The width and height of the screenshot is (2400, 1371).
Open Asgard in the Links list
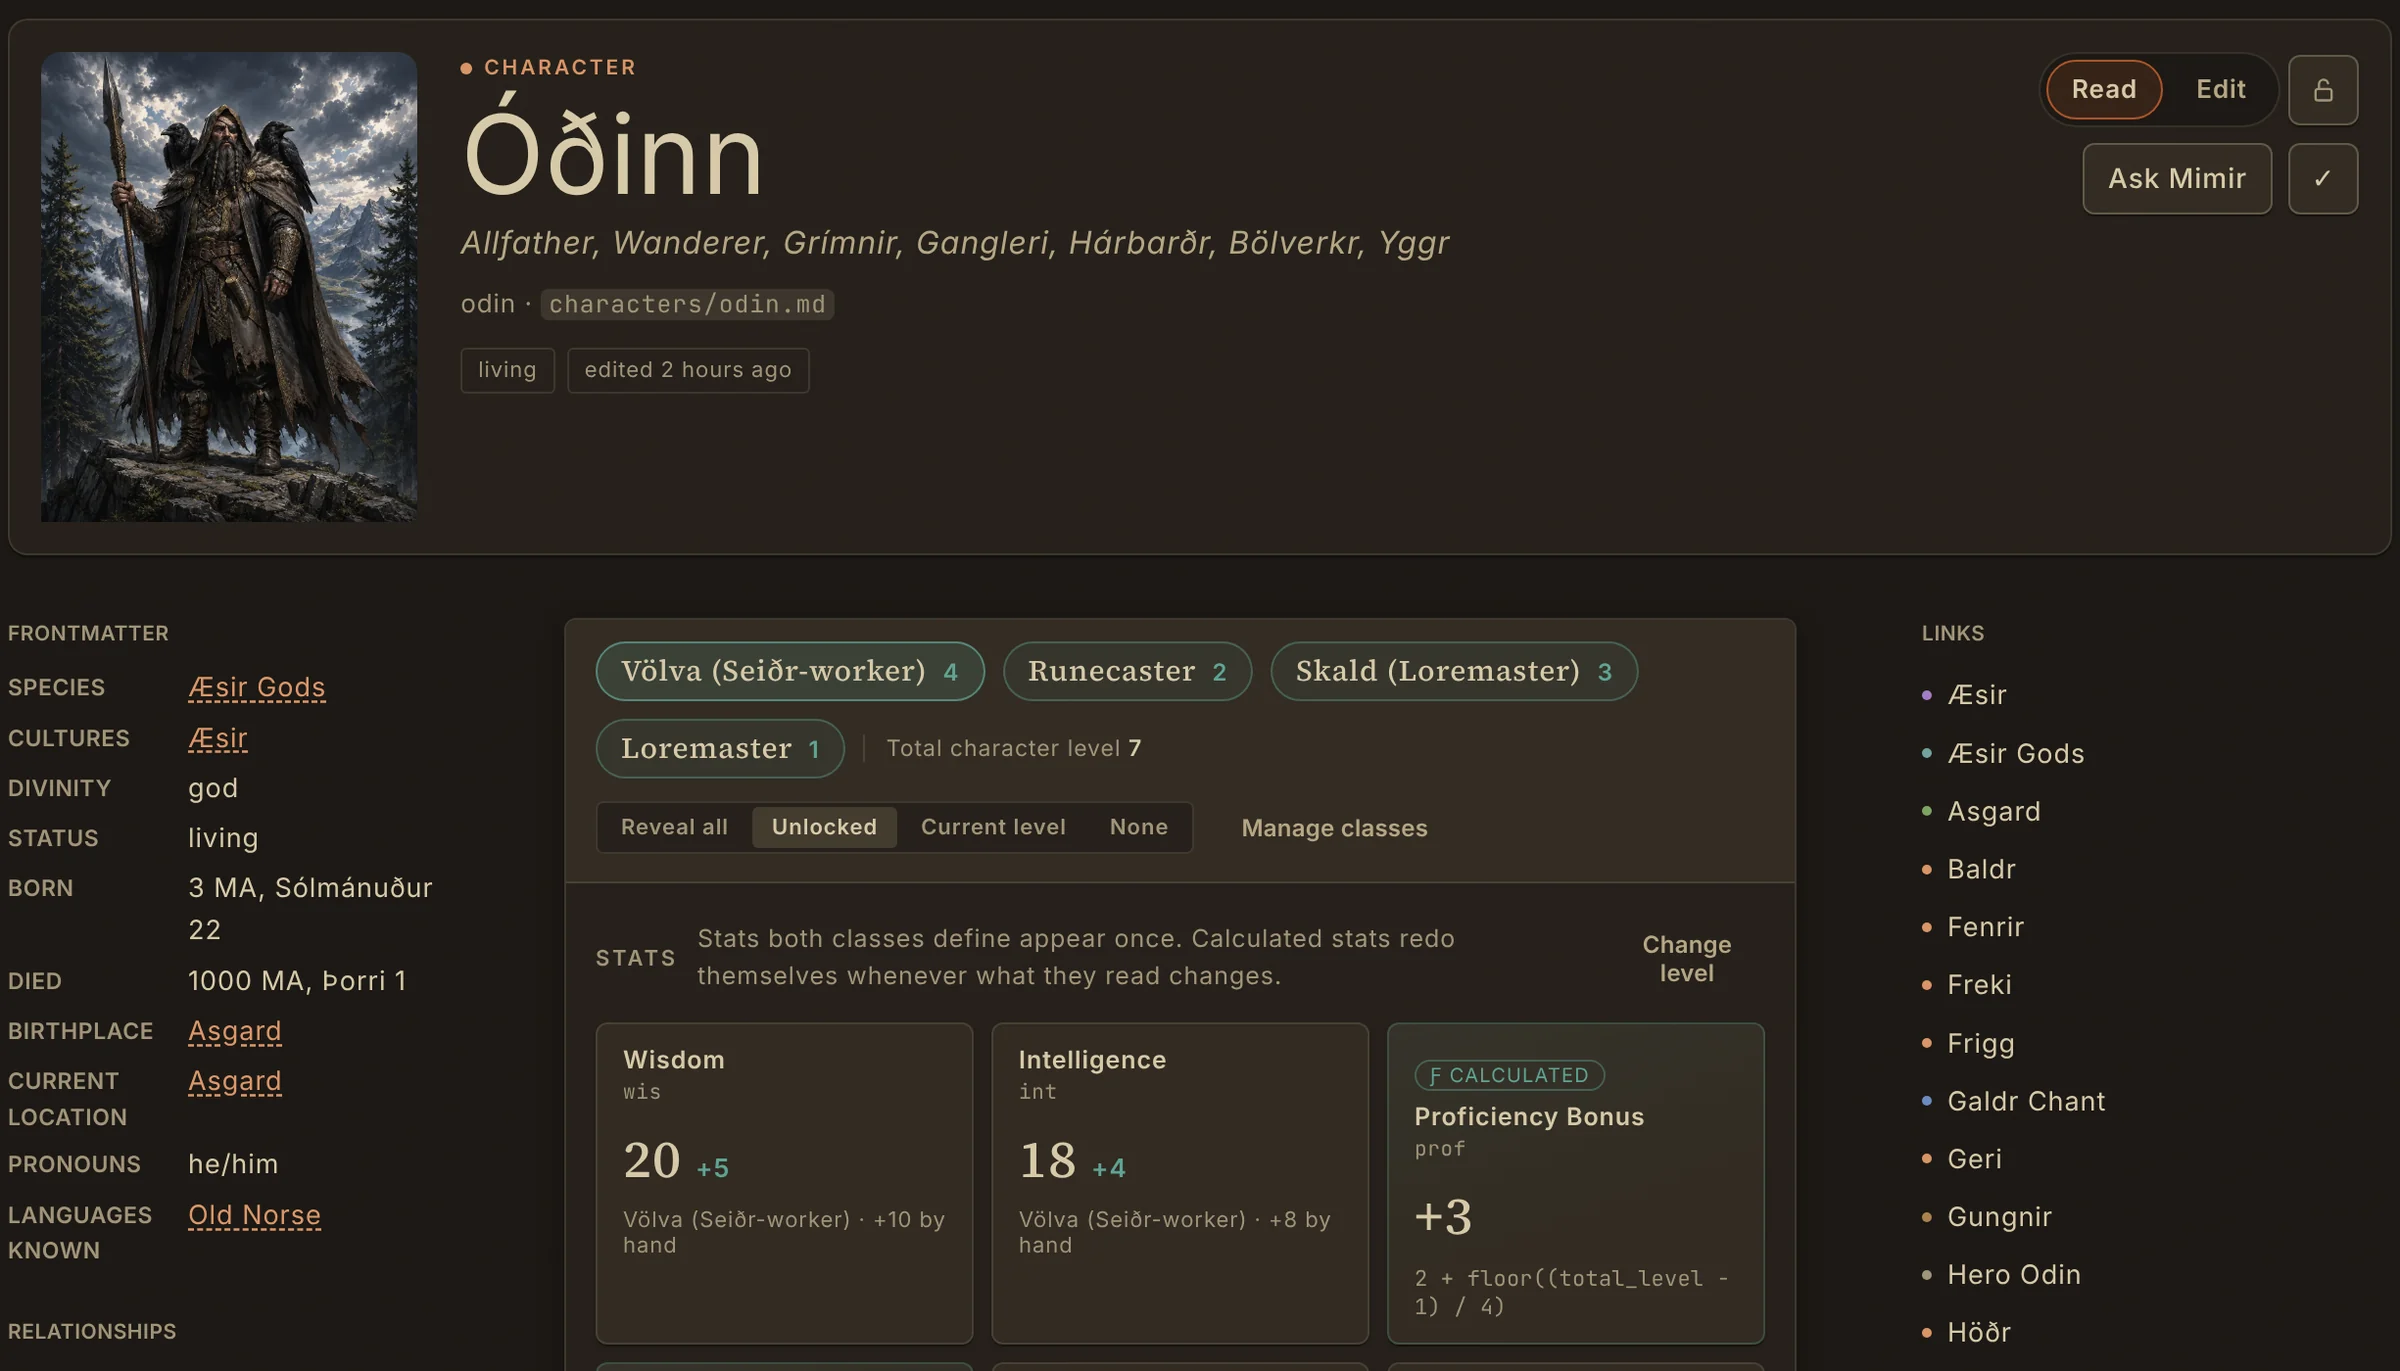pyautogui.click(x=1993, y=812)
